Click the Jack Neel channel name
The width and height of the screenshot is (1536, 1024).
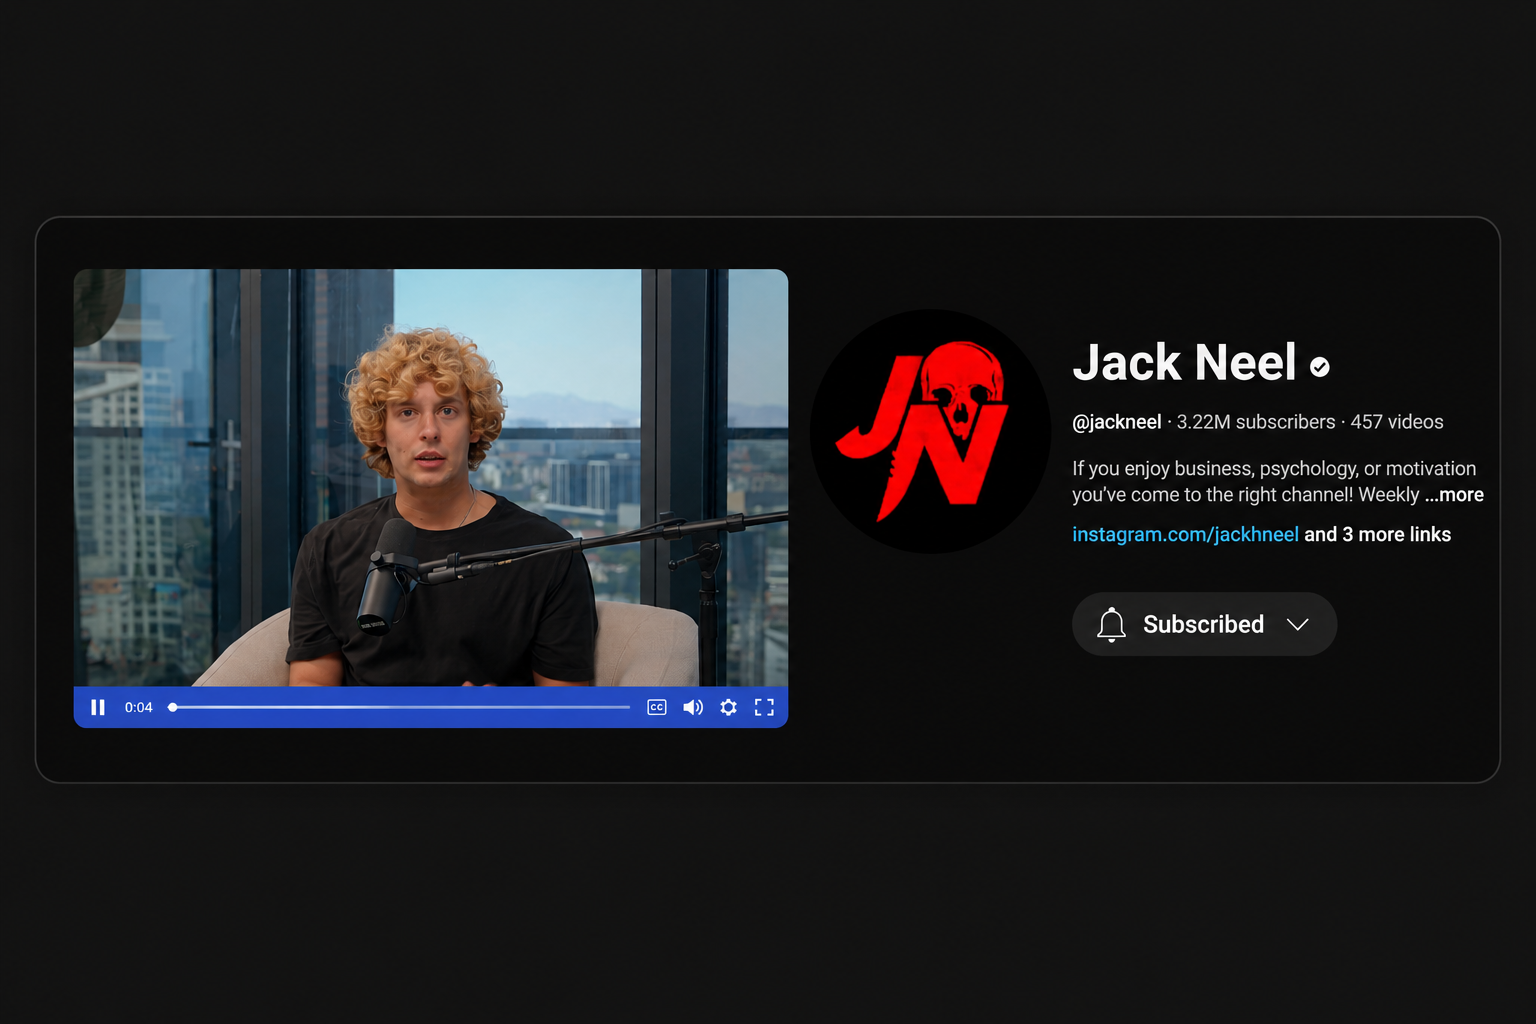pyautogui.click(x=1184, y=362)
